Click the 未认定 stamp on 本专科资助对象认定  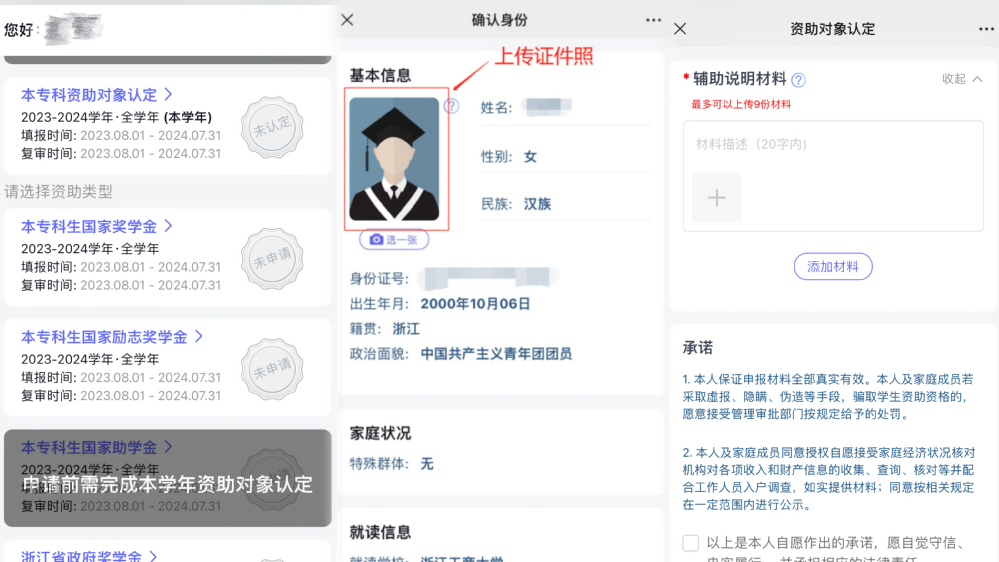pyautogui.click(x=270, y=129)
